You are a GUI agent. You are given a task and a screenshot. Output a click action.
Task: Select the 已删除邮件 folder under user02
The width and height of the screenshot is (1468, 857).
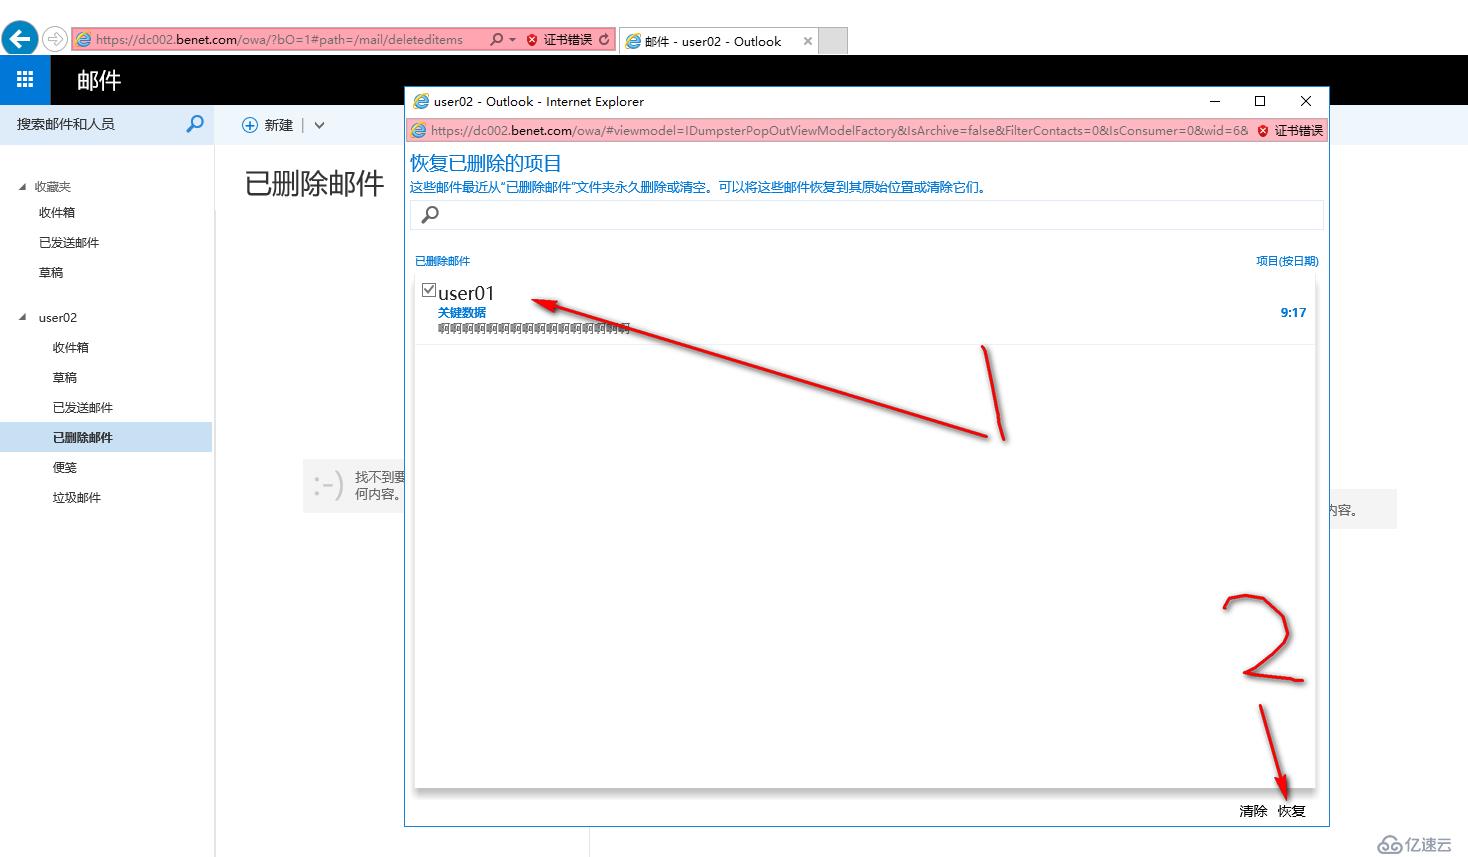tap(106, 437)
